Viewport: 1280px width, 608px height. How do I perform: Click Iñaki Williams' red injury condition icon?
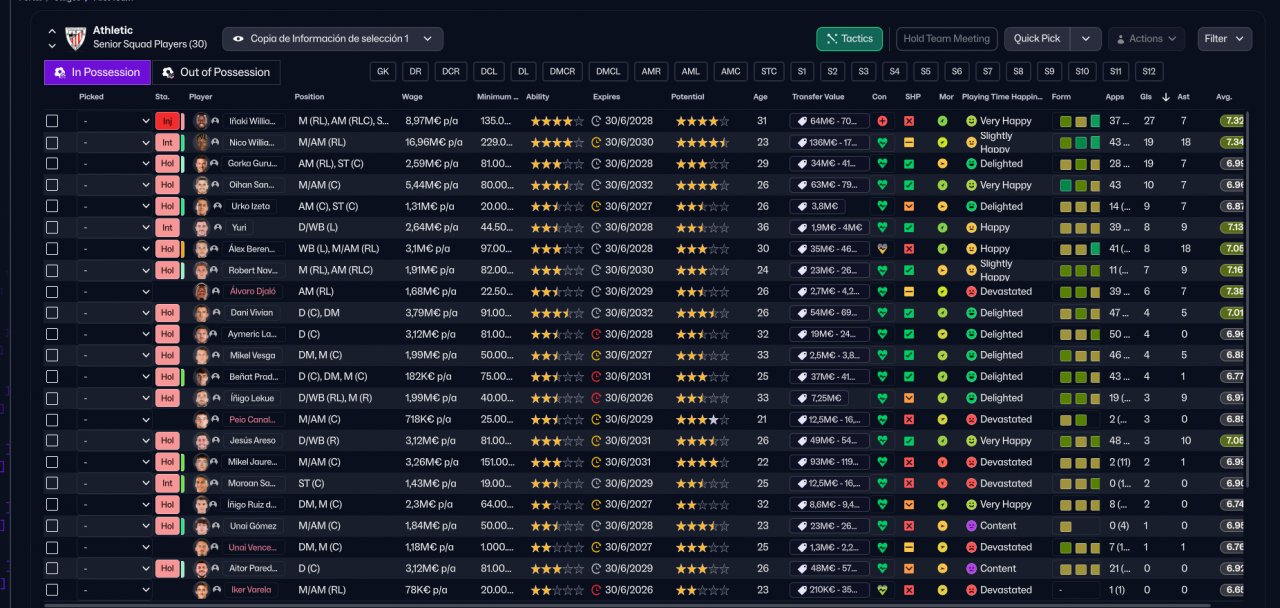pos(882,121)
